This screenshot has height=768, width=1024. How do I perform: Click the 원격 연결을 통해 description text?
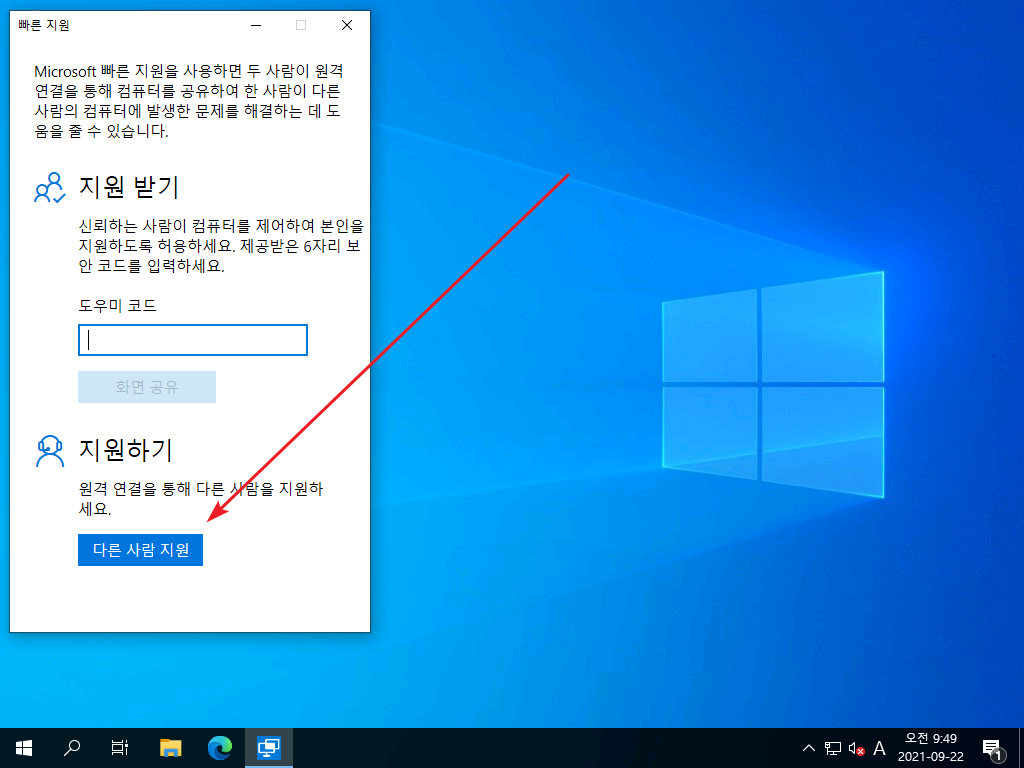(200, 498)
